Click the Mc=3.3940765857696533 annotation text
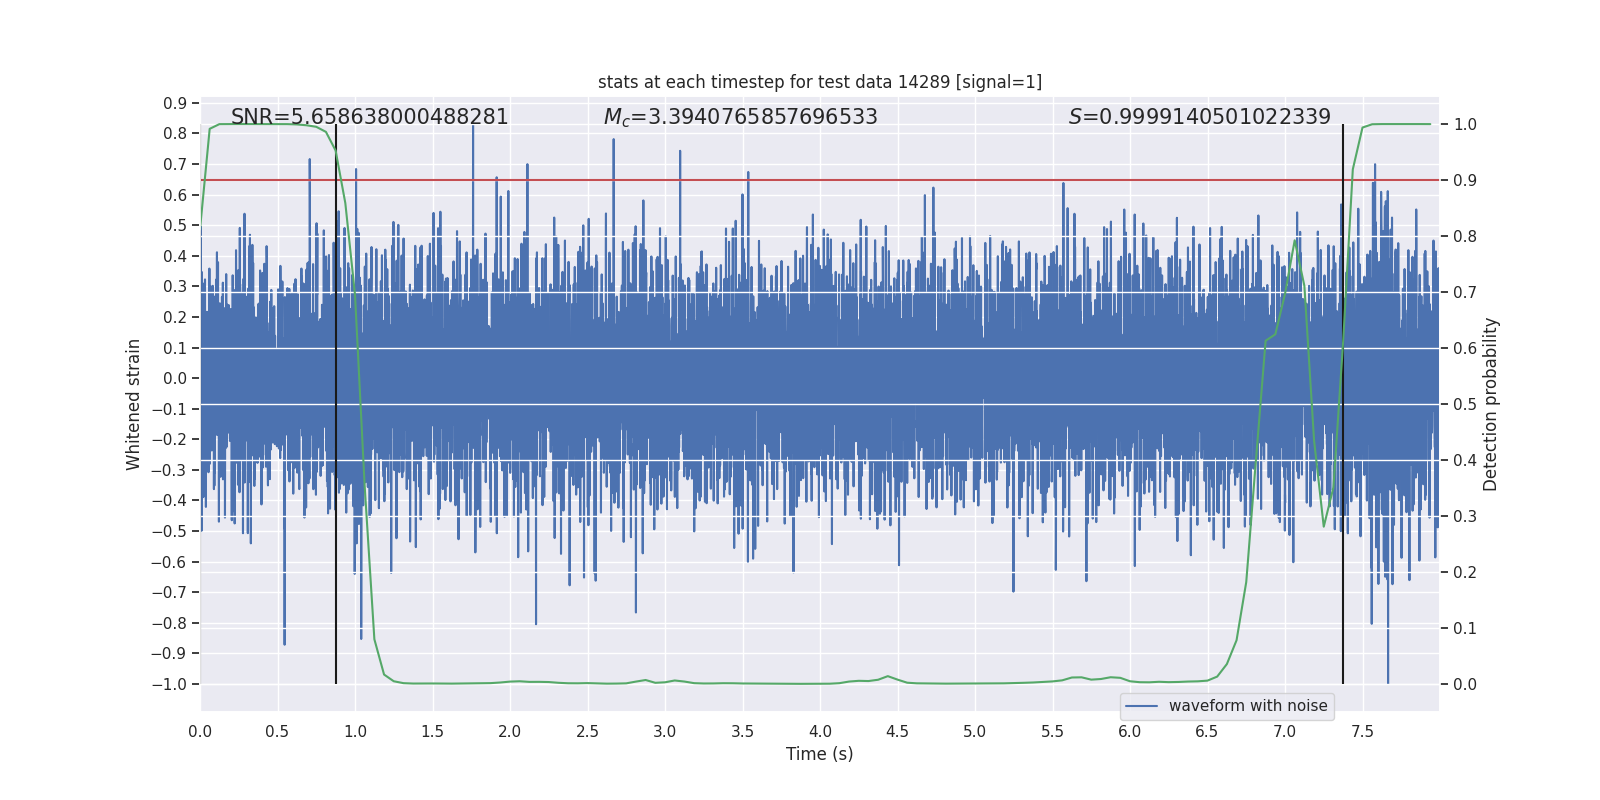 [x=741, y=117]
